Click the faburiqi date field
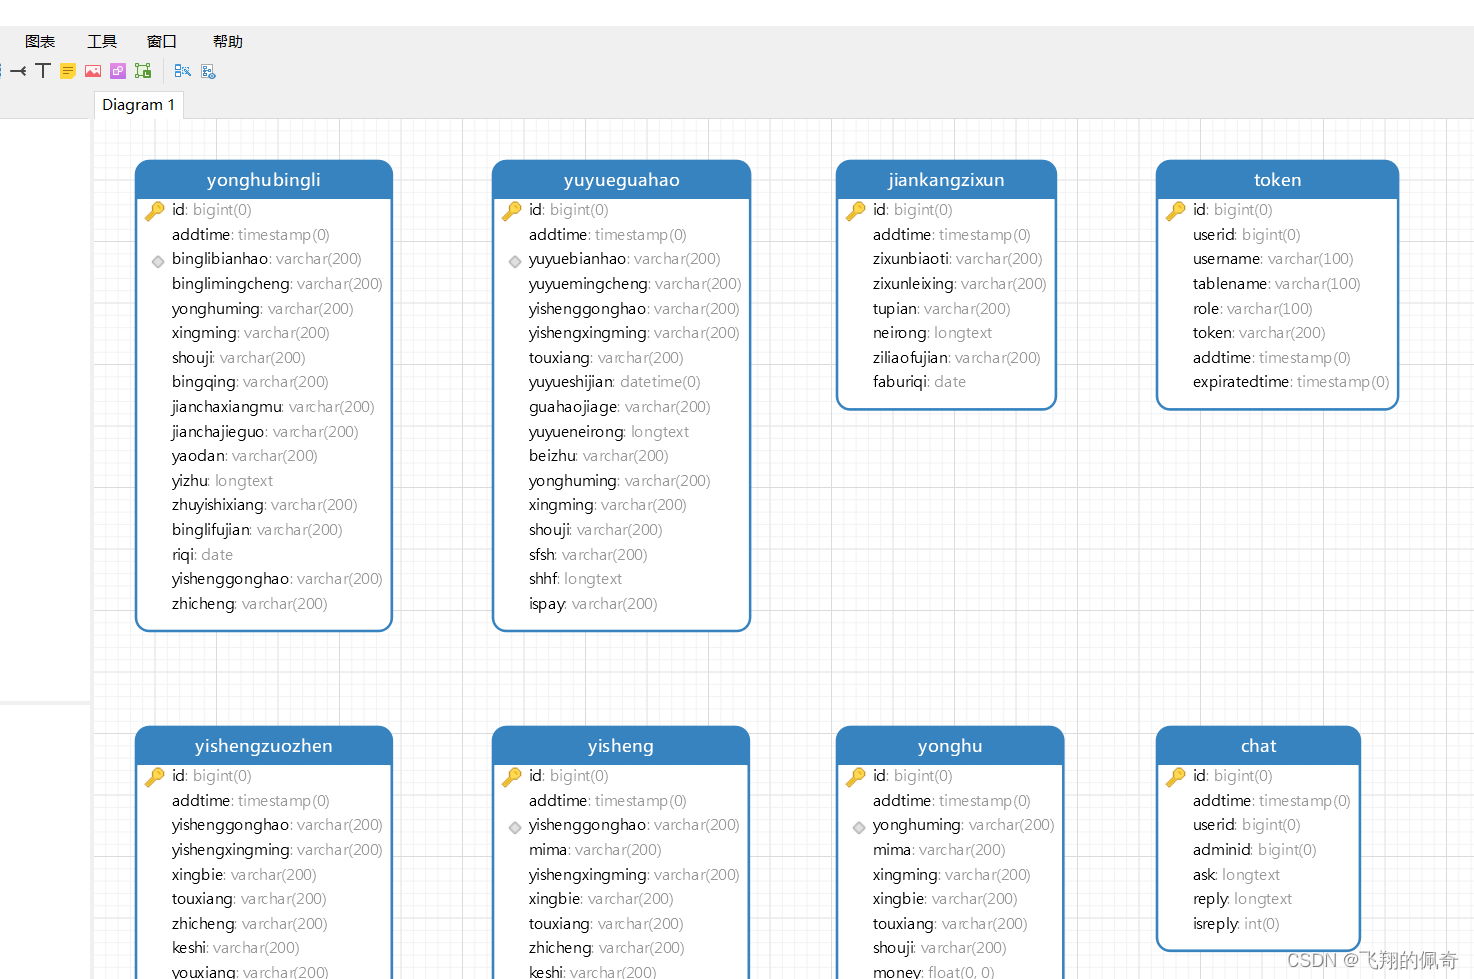This screenshot has width=1474, height=979. [919, 382]
